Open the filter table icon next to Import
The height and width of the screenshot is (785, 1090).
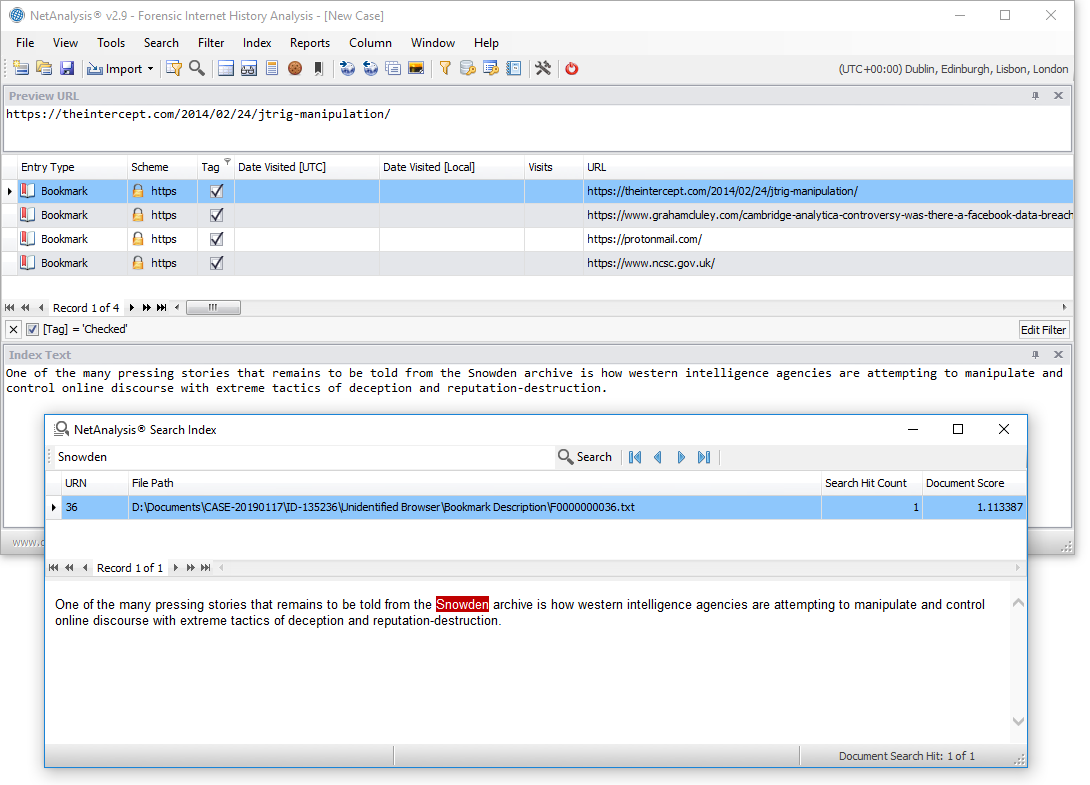point(174,68)
